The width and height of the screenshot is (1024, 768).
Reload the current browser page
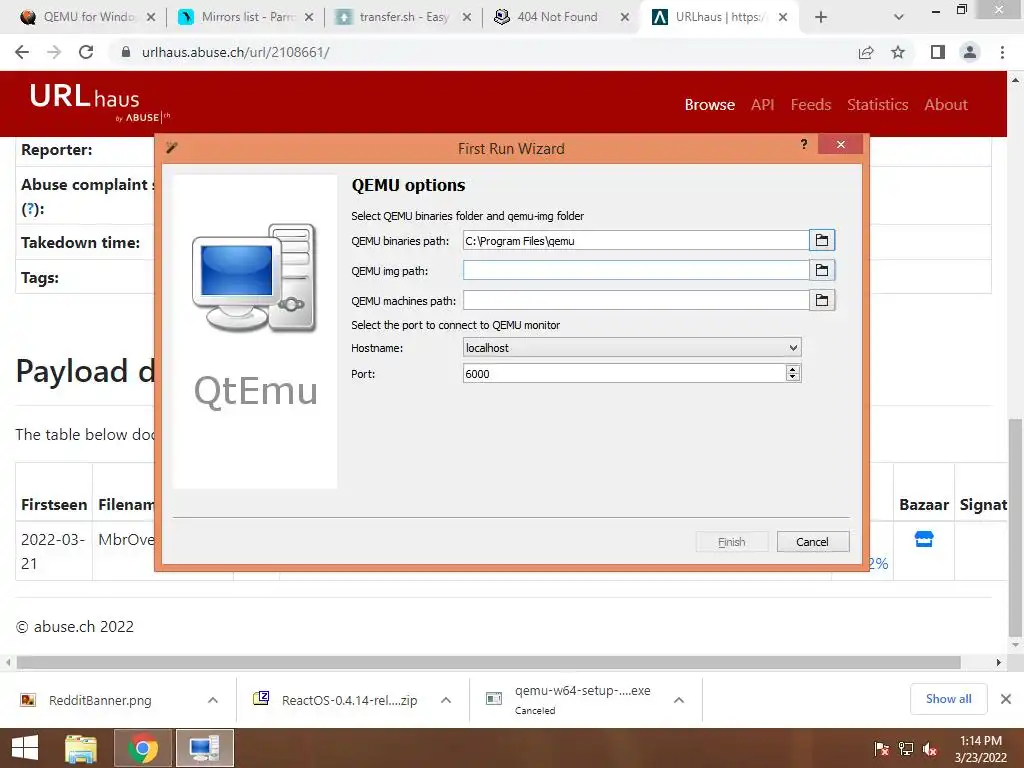(86, 52)
